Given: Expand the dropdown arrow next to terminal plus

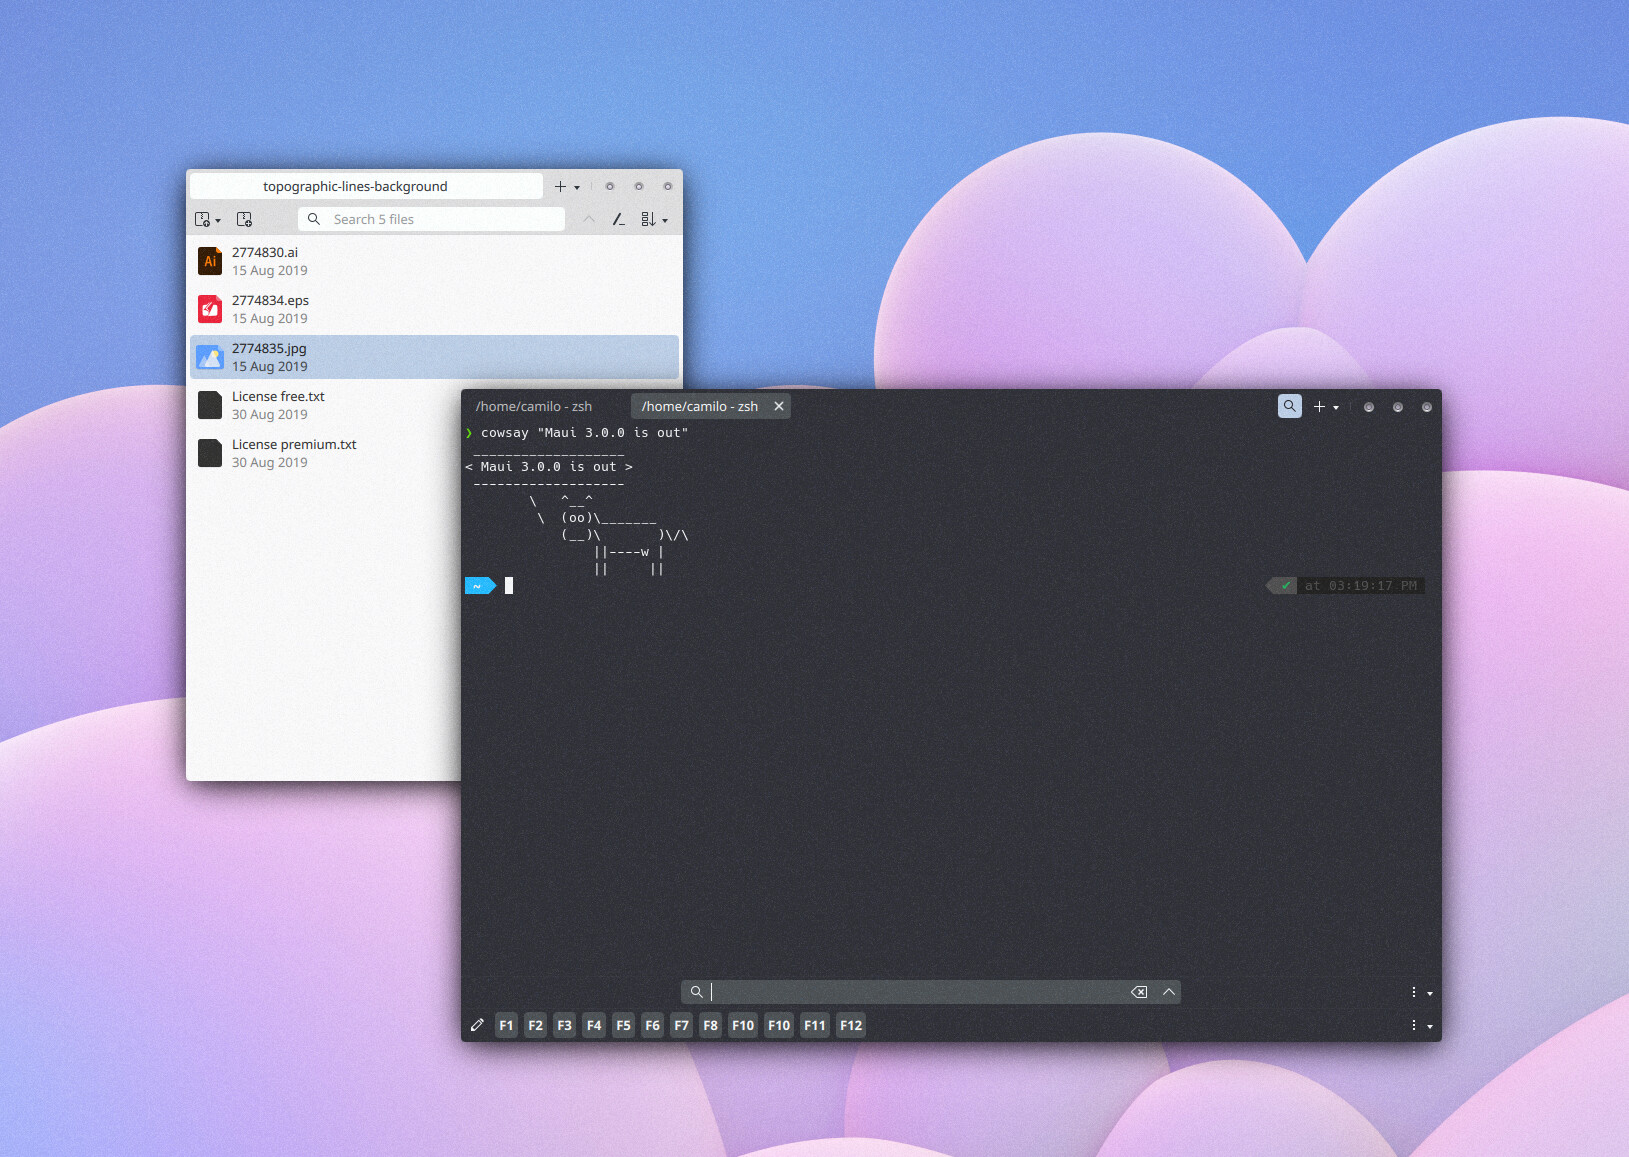Looking at the screenshot, I should 1336,408.
